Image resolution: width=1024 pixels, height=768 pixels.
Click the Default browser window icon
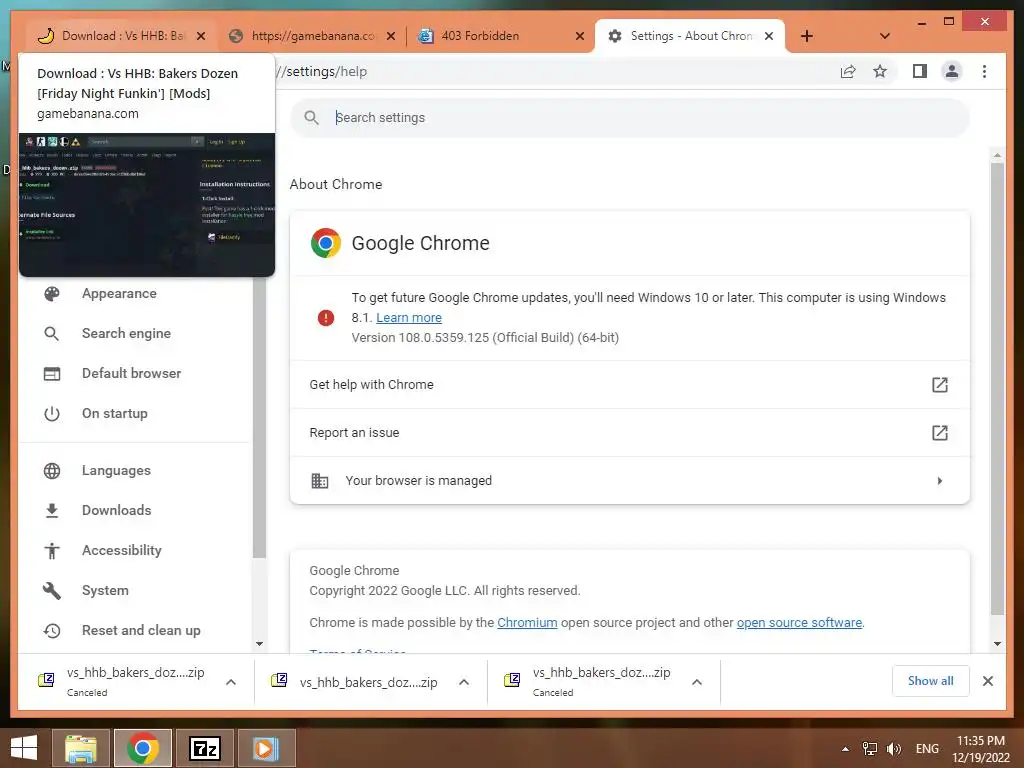(x=52, y=374)
